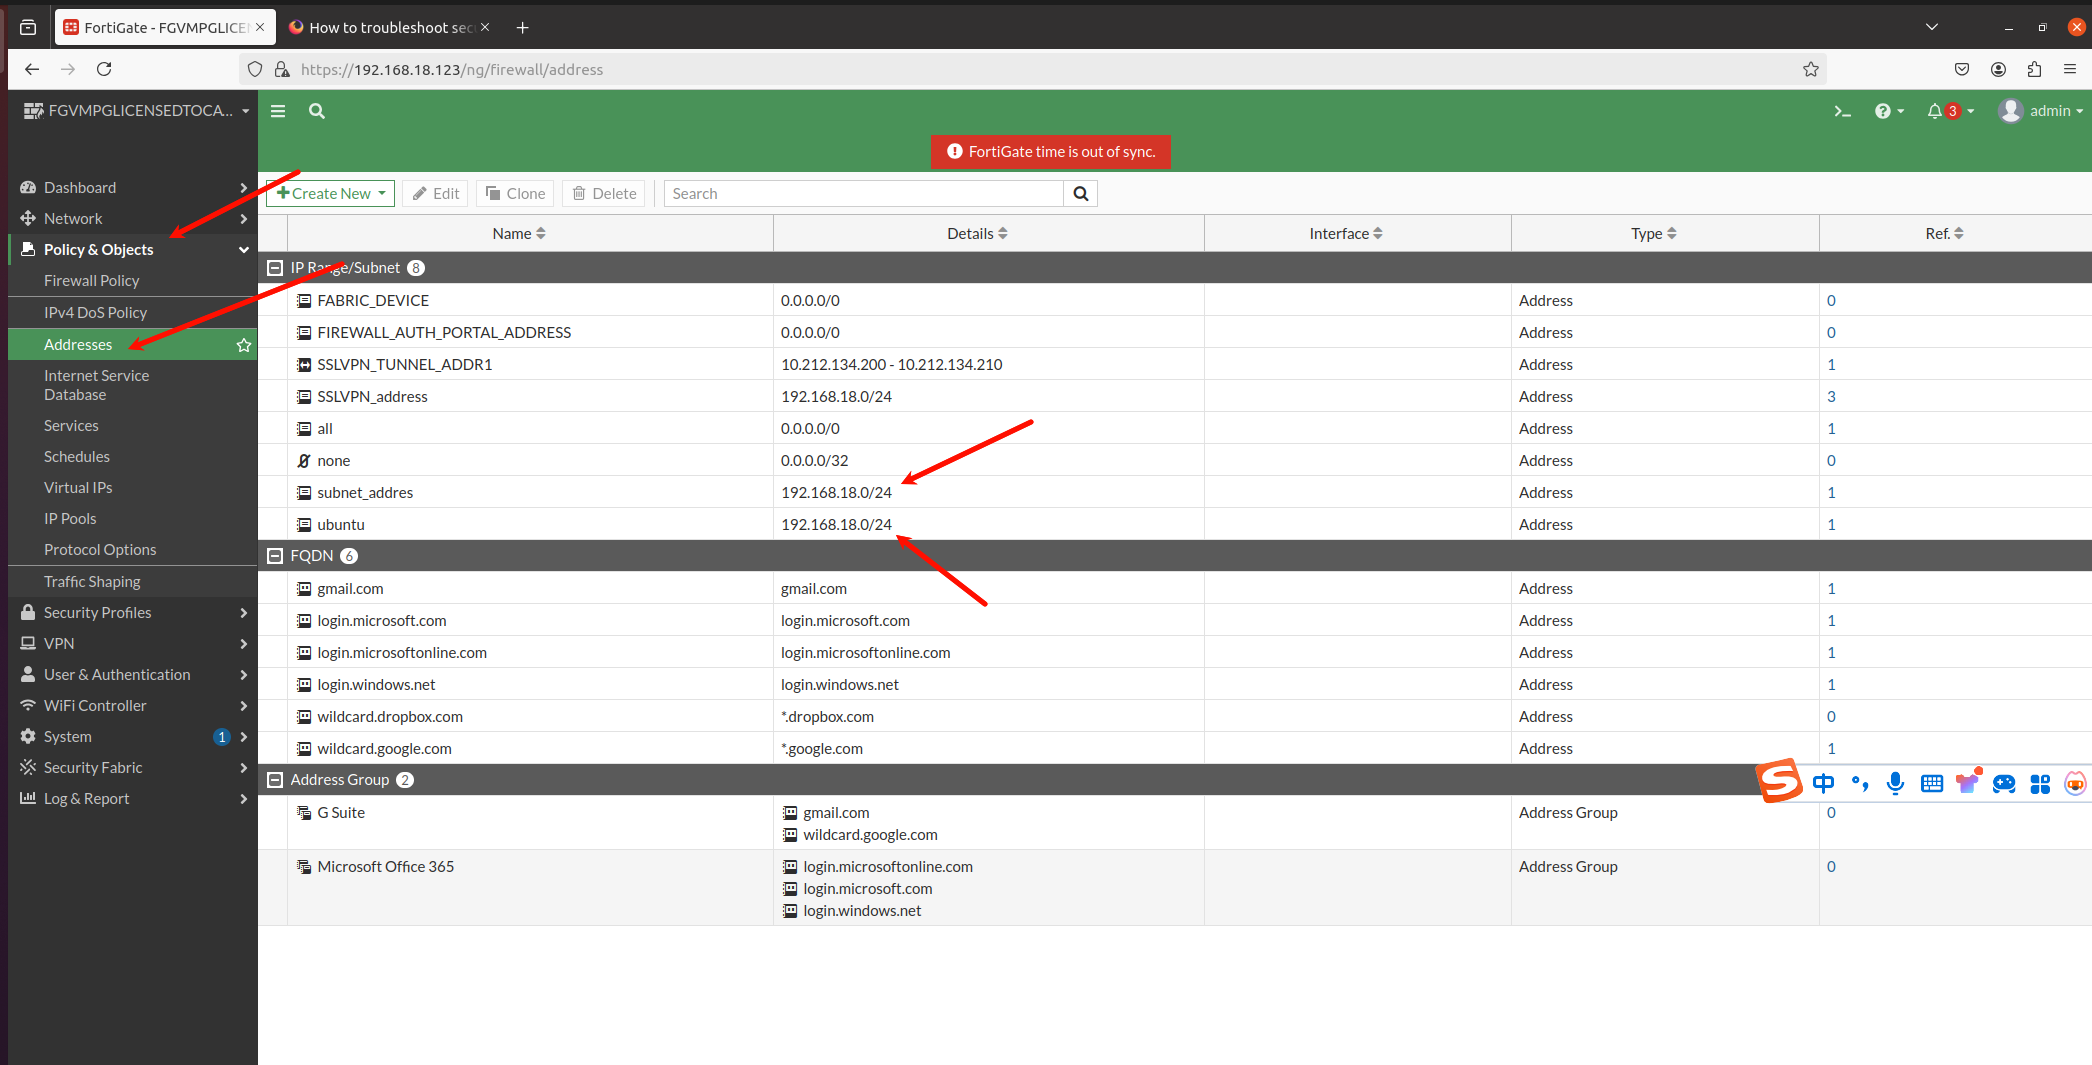2092x1065 pixels.
Task: Click the microphone voice input icon
Action: point(1895,784)
